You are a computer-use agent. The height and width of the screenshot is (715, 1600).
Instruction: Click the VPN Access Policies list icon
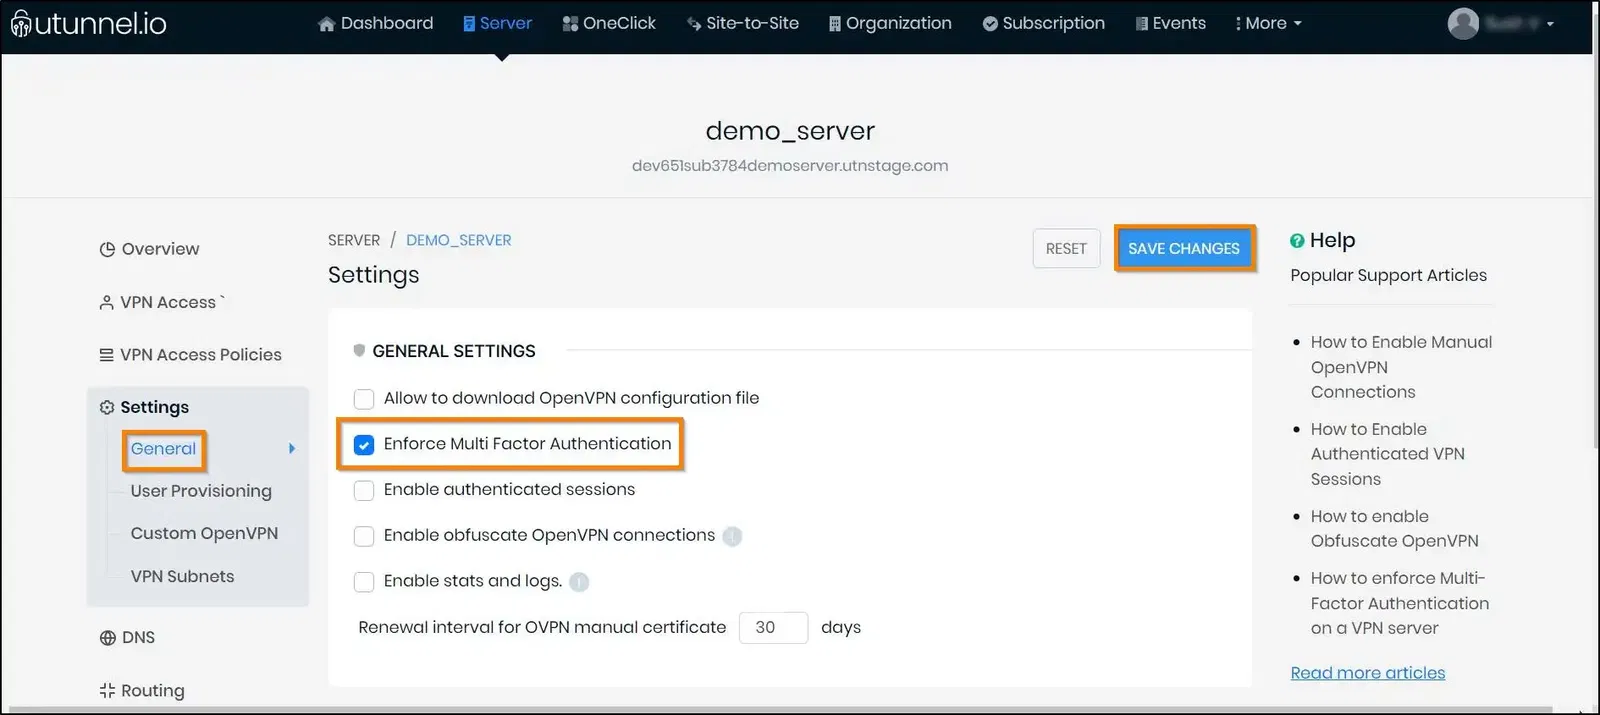pos(106,355)
